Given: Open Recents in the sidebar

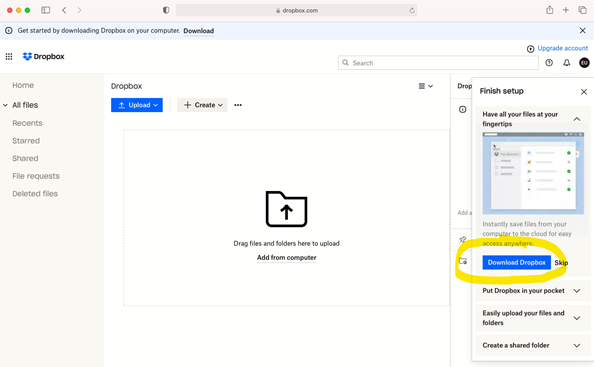Looking at the screenshot, I should pyautogui.click(x=27, y=123).
